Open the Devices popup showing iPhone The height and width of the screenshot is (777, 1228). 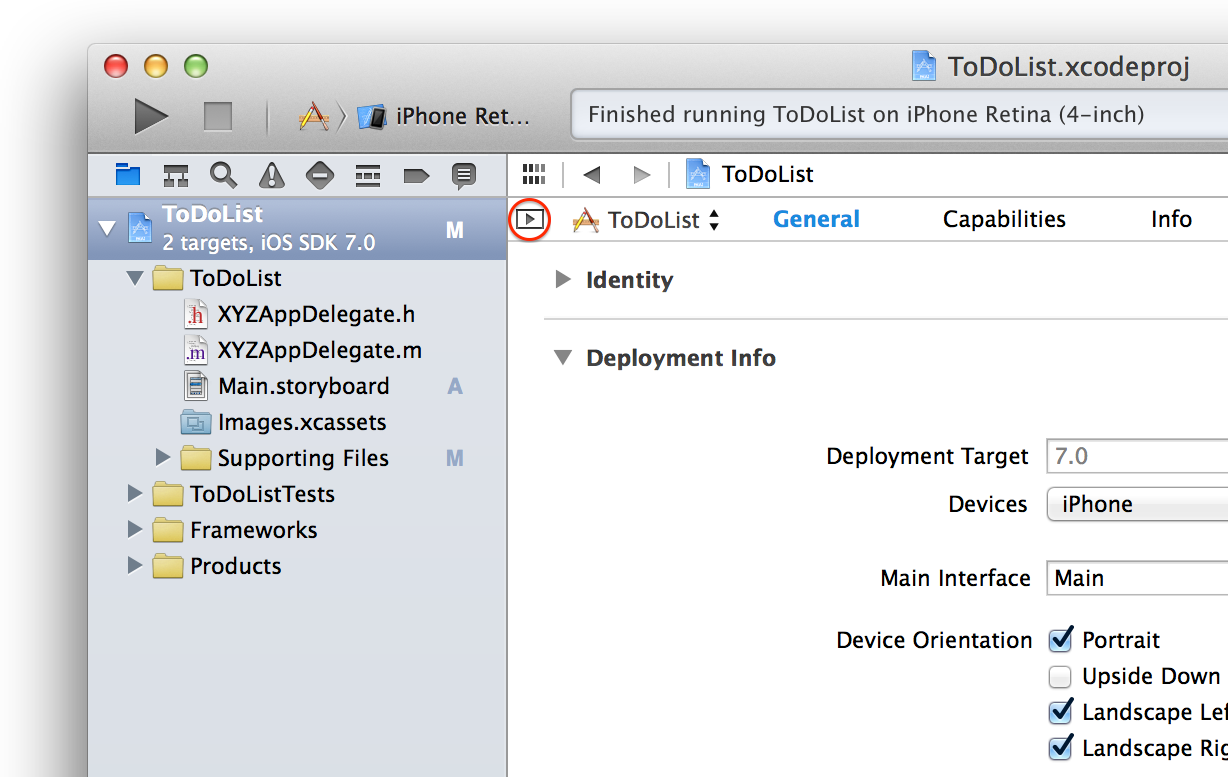pos(1137,504)
